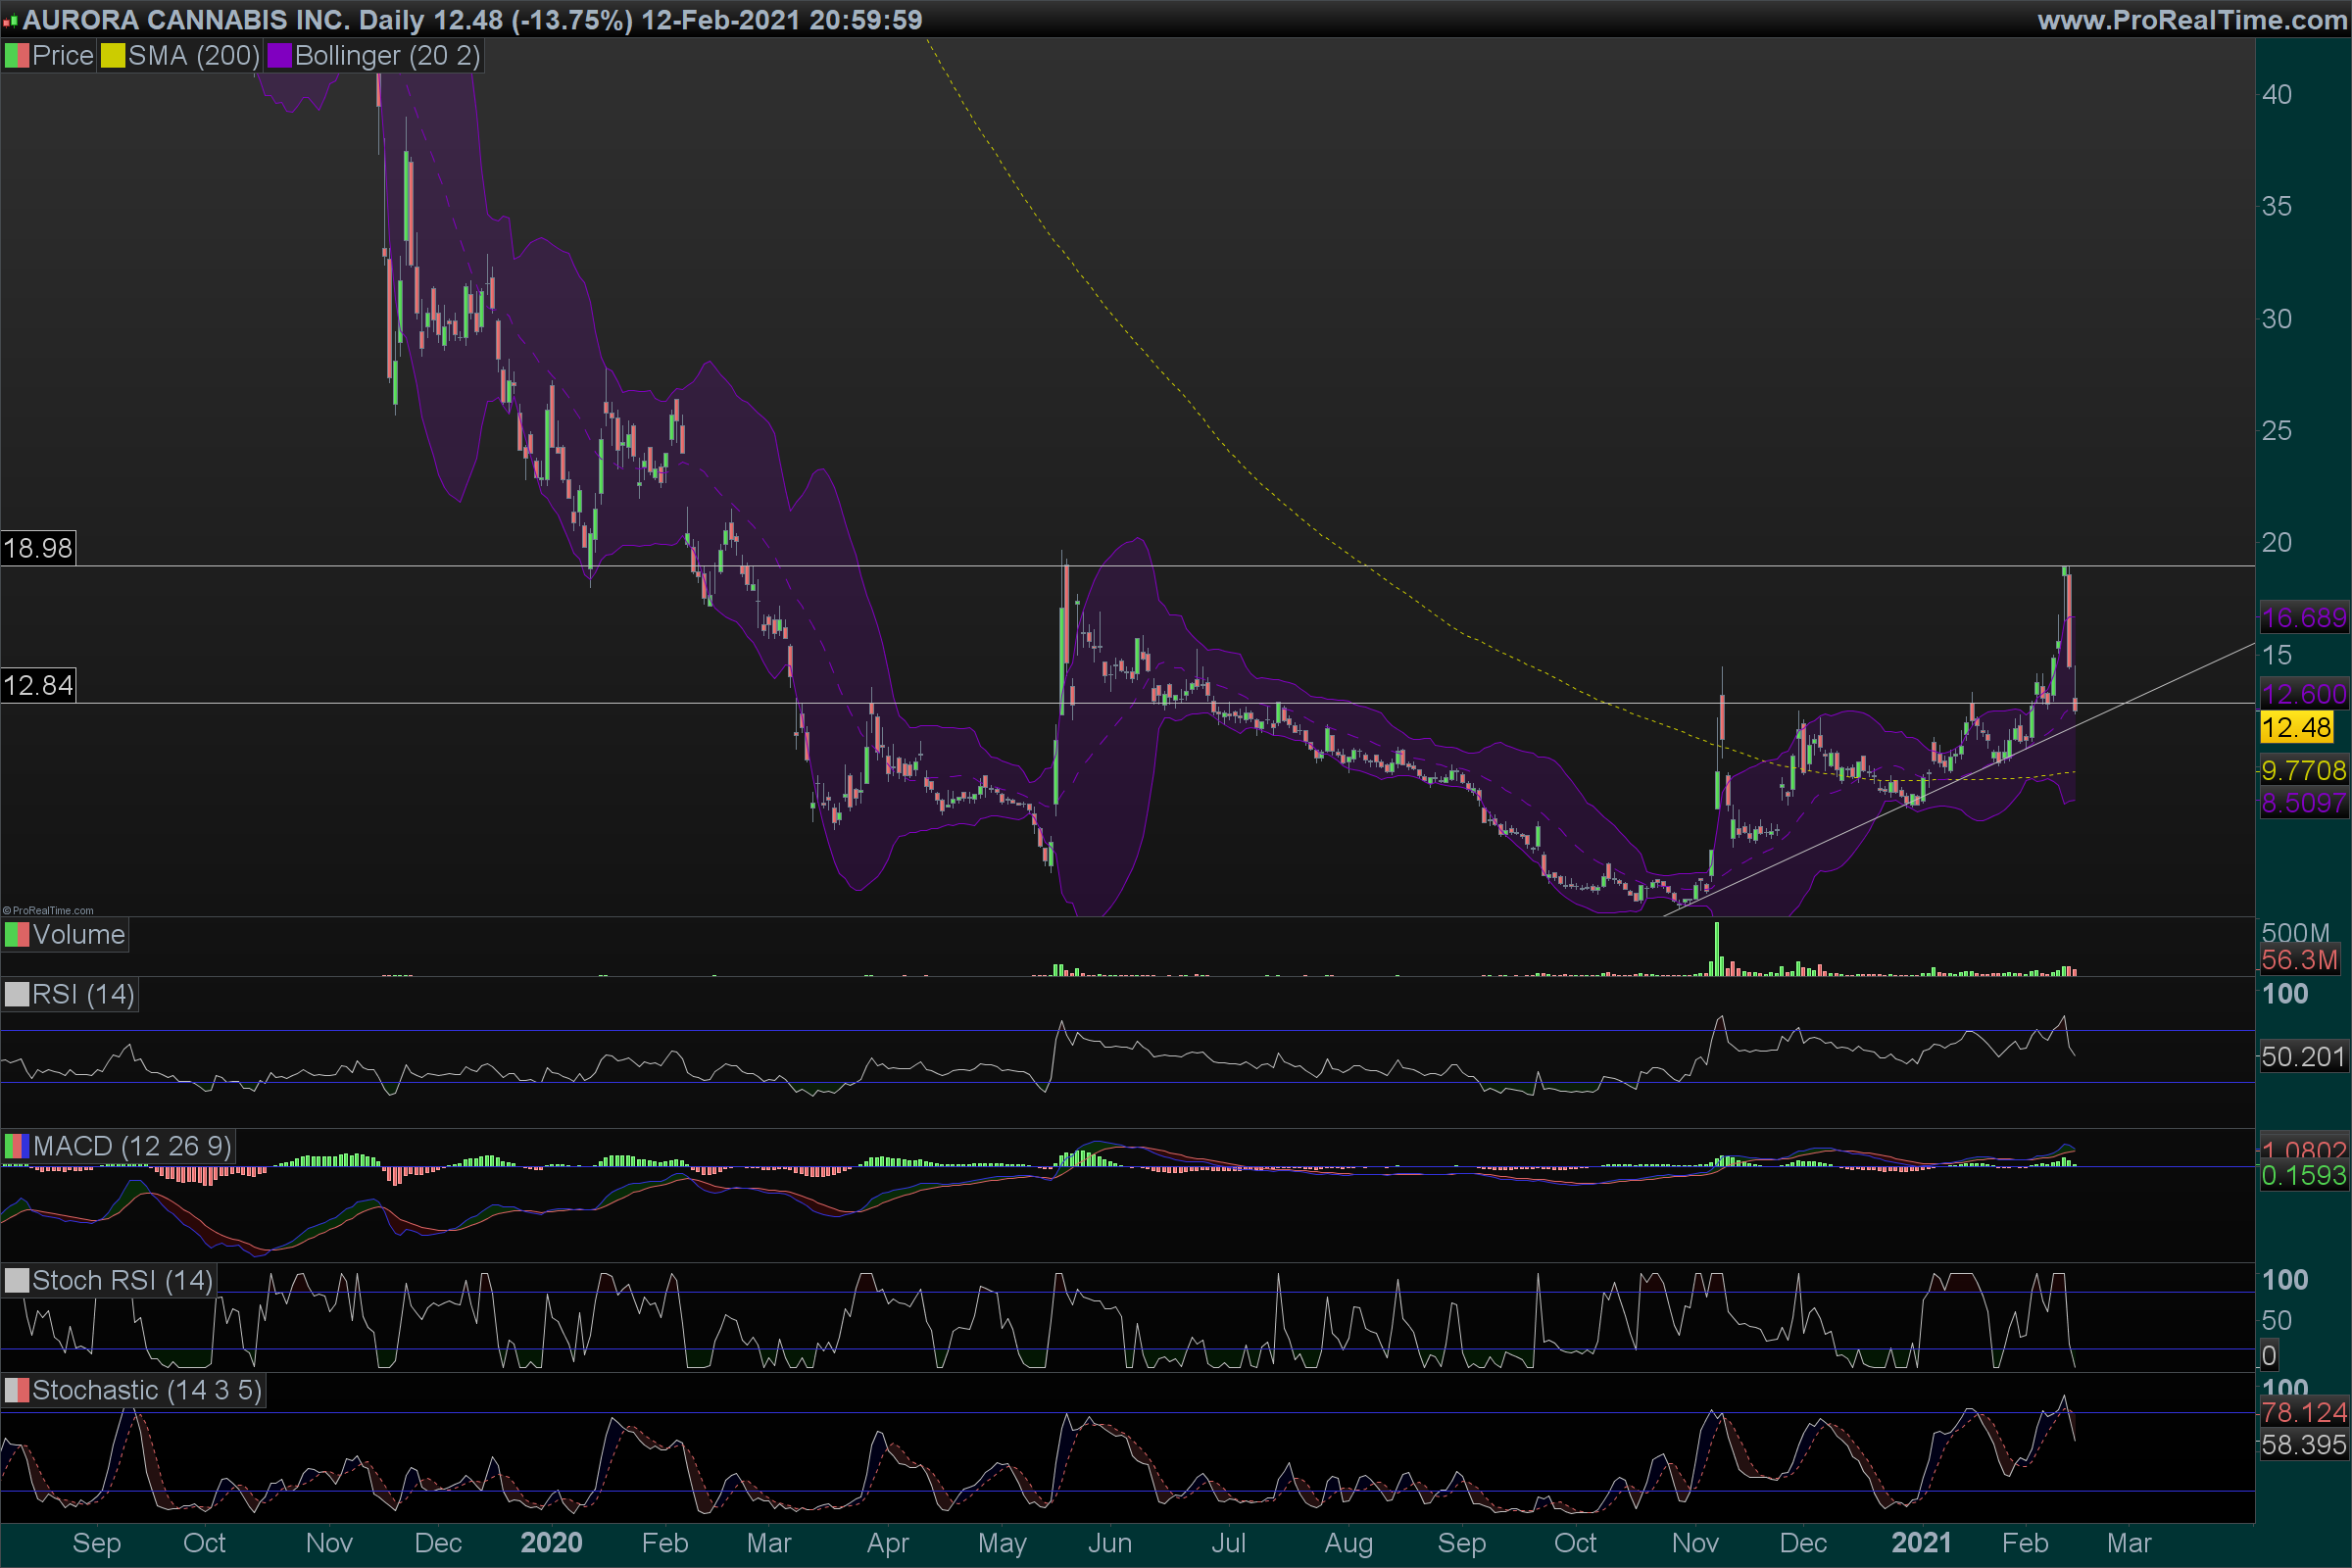
Task: Select the 18.98 horizontal line label
Action: (38, 548)
